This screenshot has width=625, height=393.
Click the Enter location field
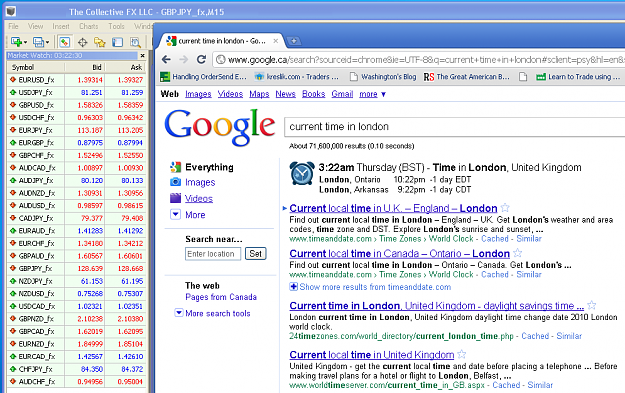[x=213, y=254]
